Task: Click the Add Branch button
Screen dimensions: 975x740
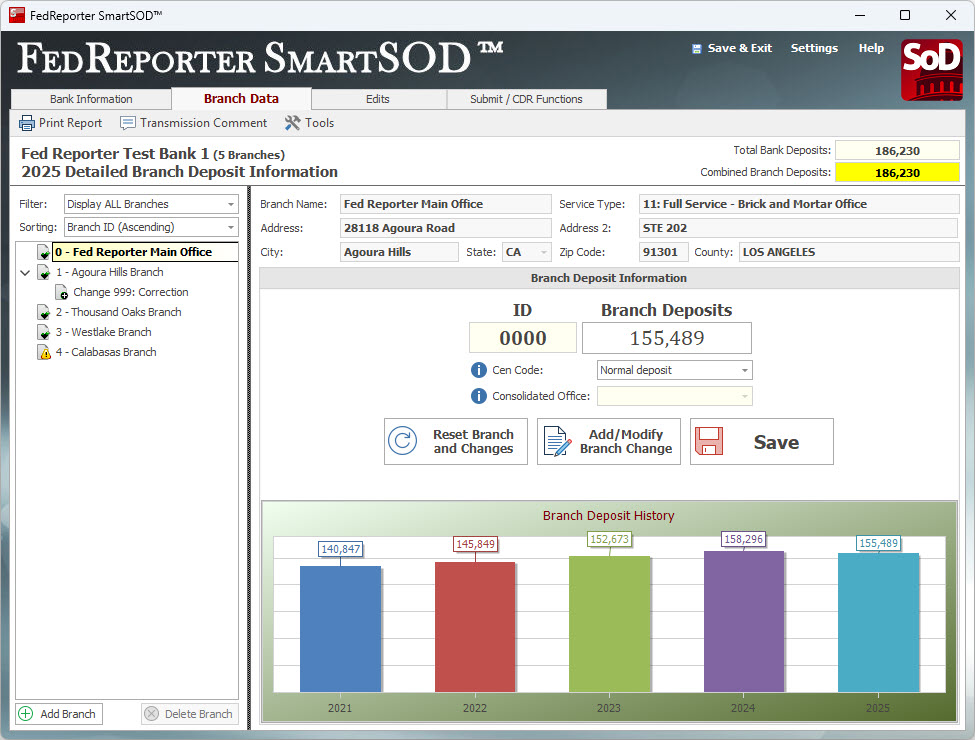Action: click(59, 713)
